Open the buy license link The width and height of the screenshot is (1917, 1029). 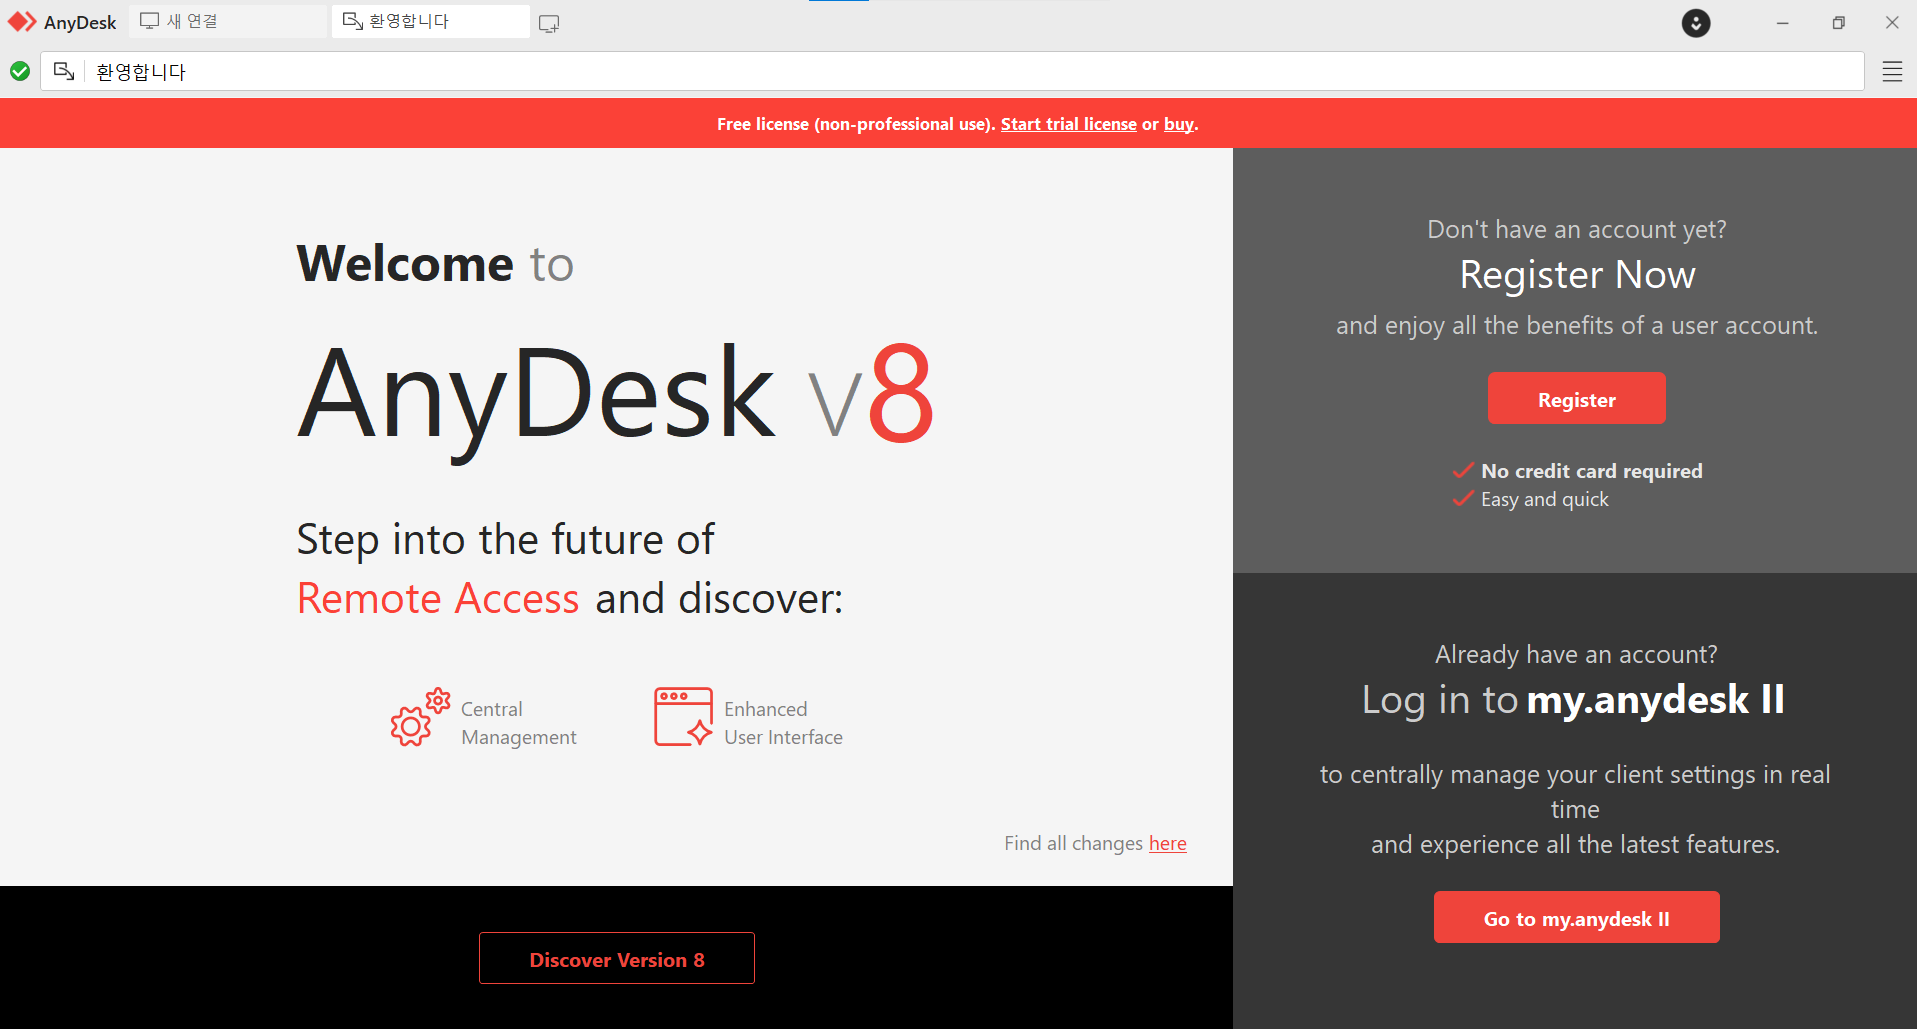(1179, 124)
